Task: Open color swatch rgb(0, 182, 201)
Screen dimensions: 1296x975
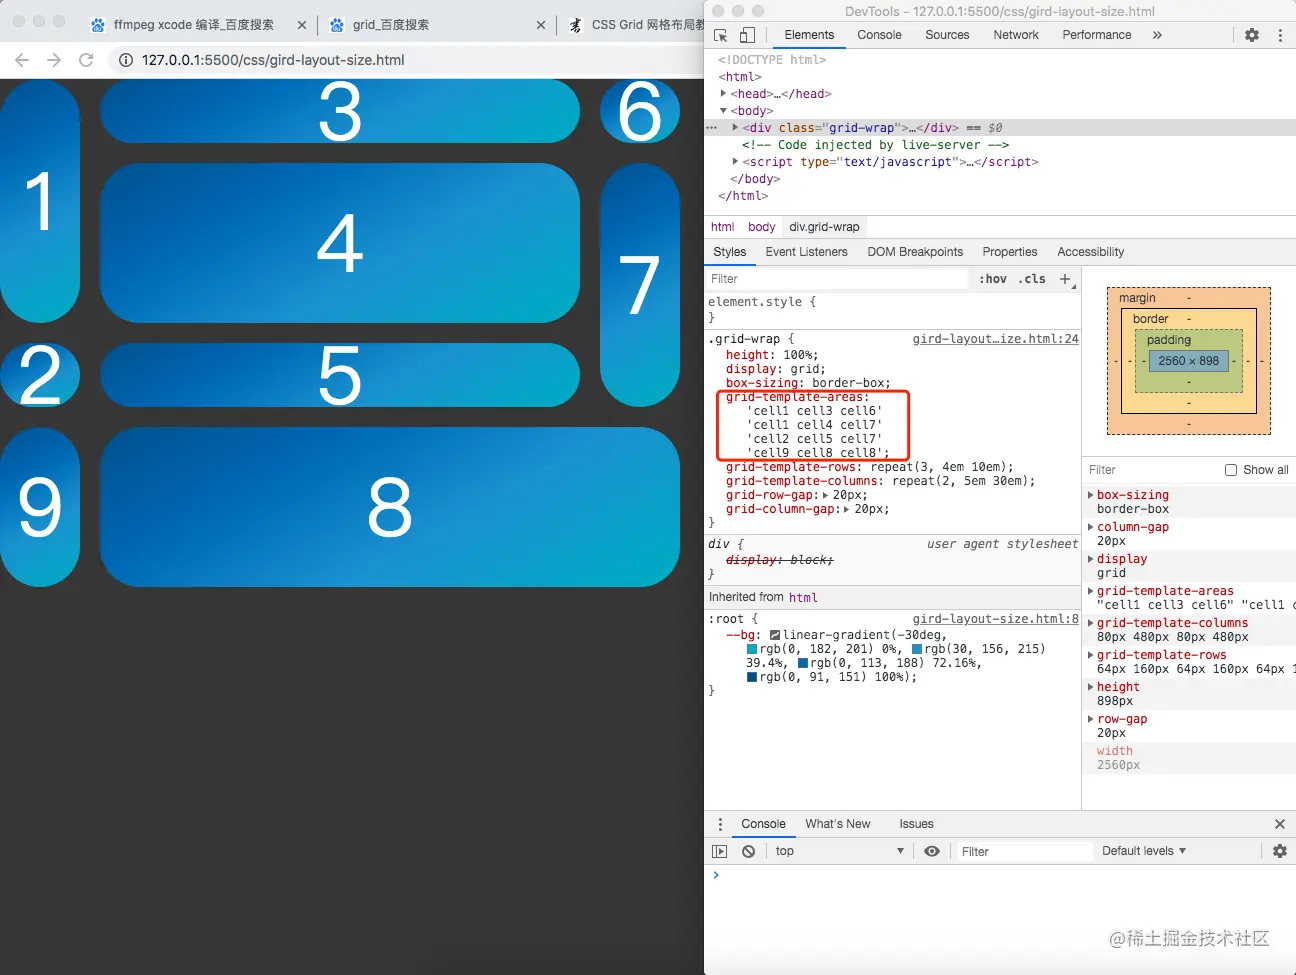Action: click(x=752, y=649)
